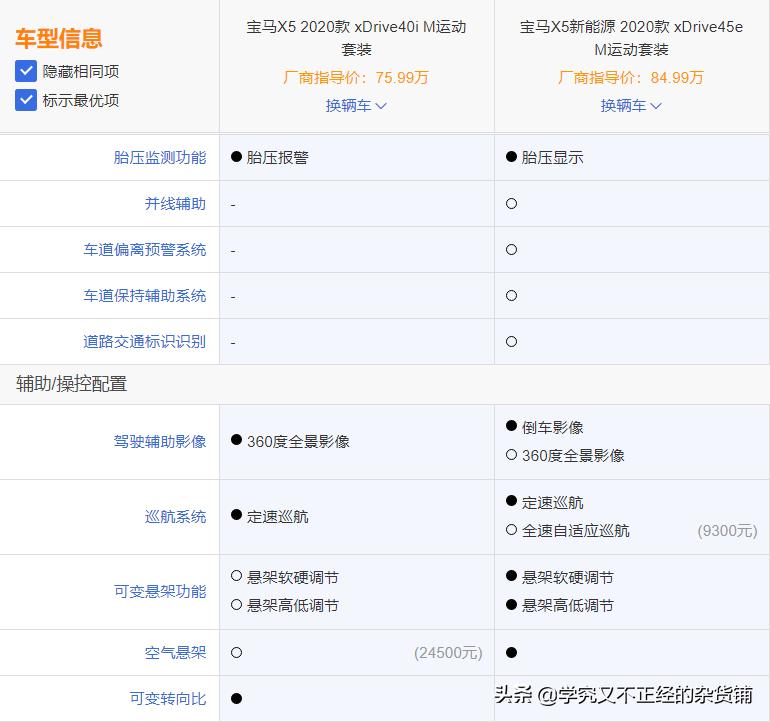Image resolution: width=770 pixels, height=722 pixels.
Task: Open the 空气悬架 link
Action: (x=175, y=653)
